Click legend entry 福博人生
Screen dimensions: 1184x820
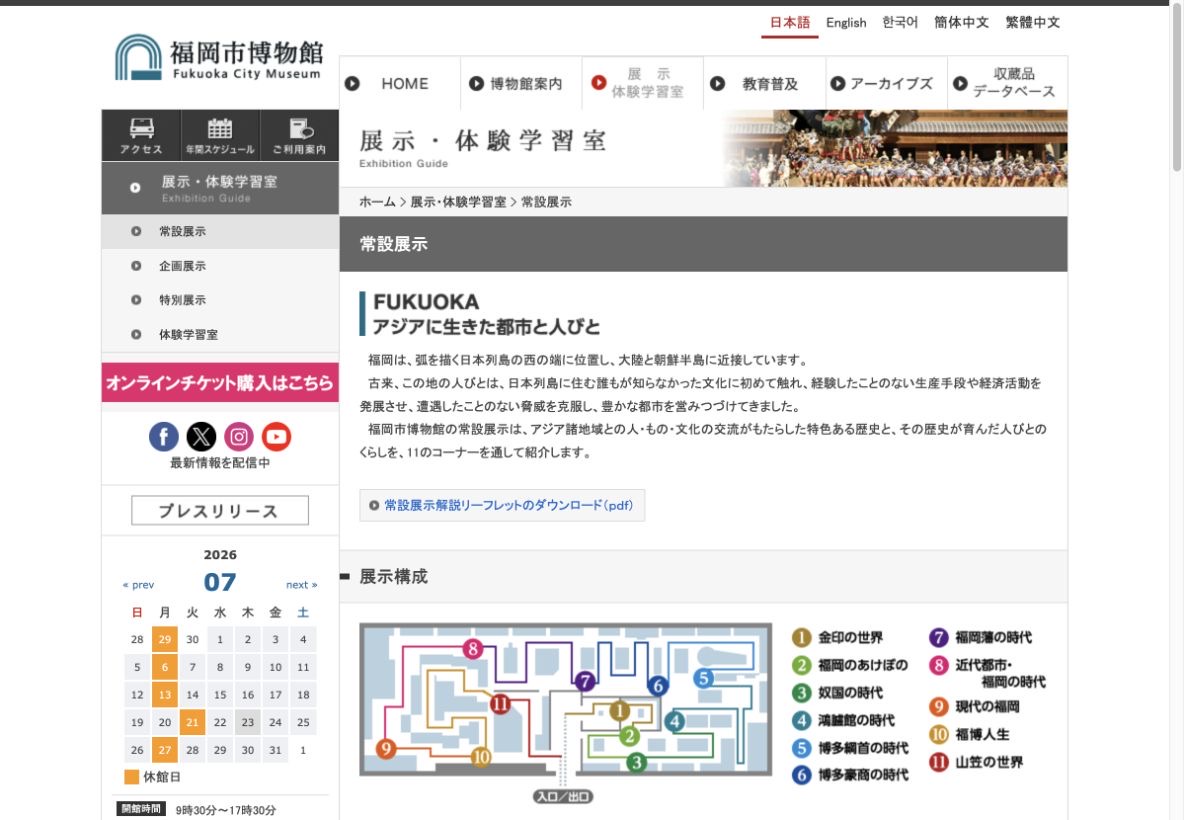[969, 734]
